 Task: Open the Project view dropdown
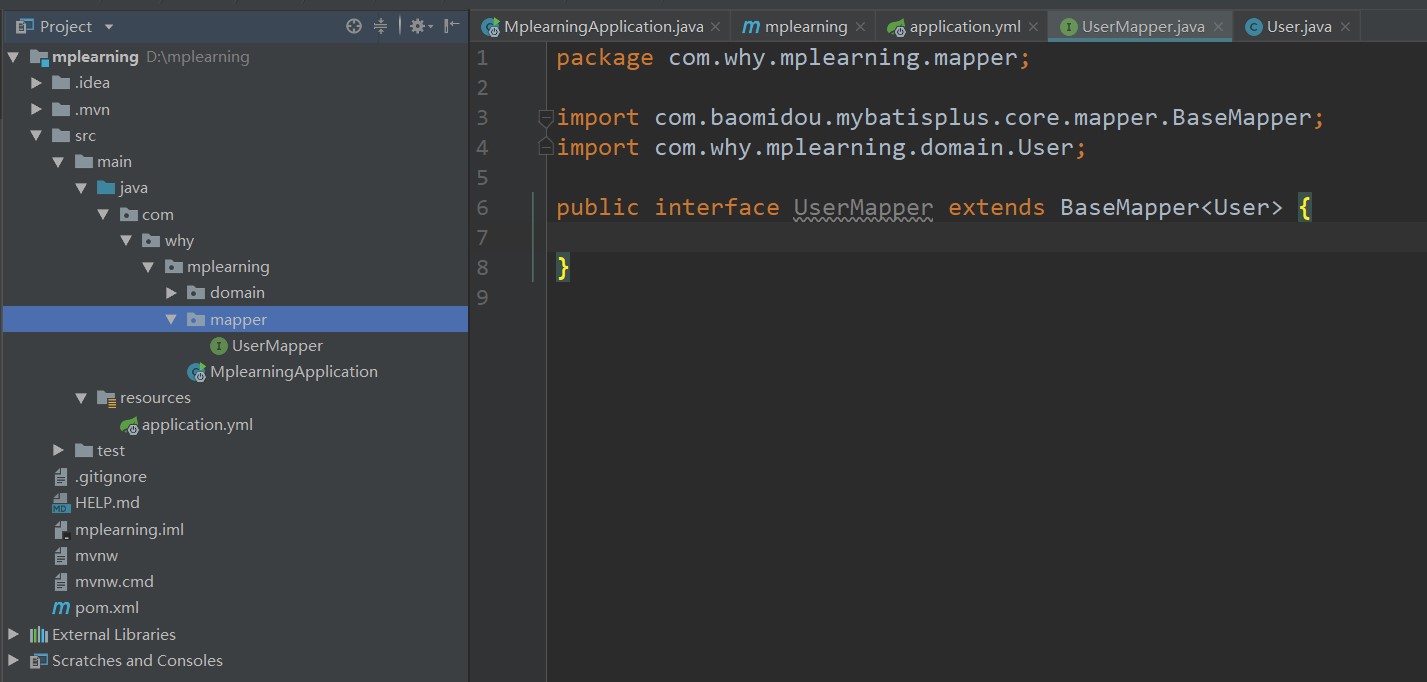[x=109, y=27]
